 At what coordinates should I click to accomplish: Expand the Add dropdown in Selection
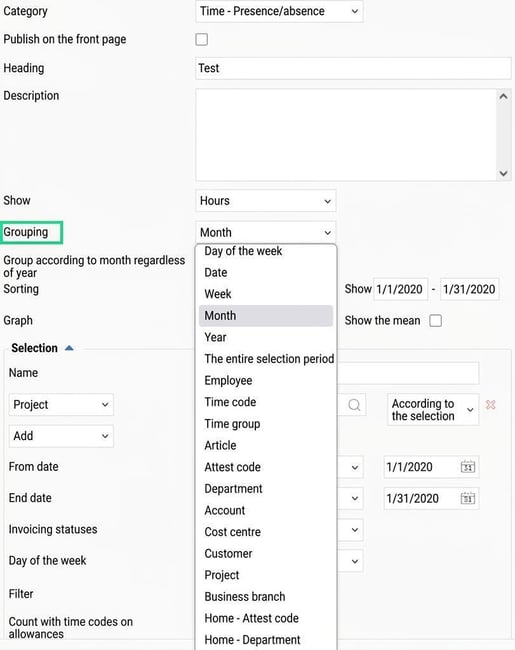61,436
